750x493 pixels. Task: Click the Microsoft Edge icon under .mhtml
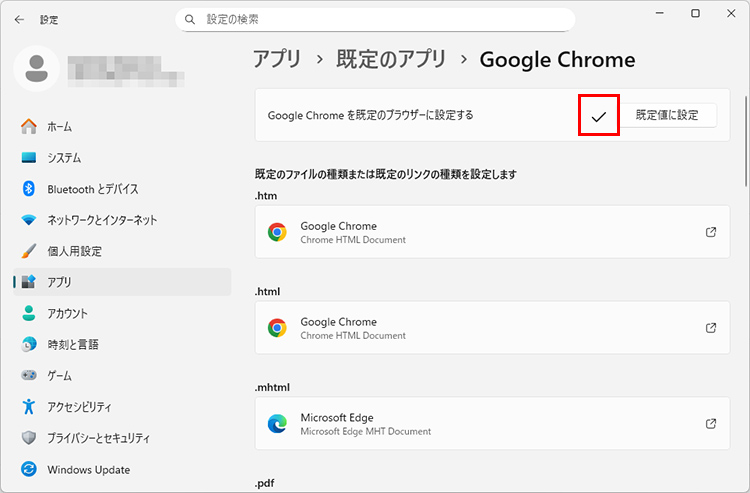(277, 424)
